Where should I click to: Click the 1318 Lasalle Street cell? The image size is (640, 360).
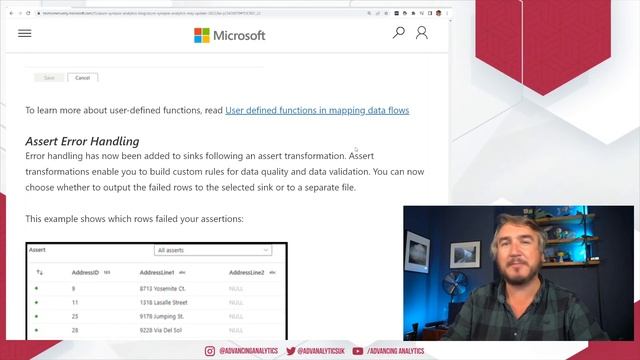coord(163,302)
